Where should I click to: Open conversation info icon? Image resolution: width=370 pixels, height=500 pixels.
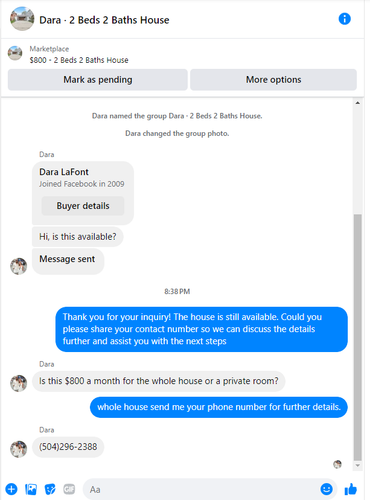point(344,19)
